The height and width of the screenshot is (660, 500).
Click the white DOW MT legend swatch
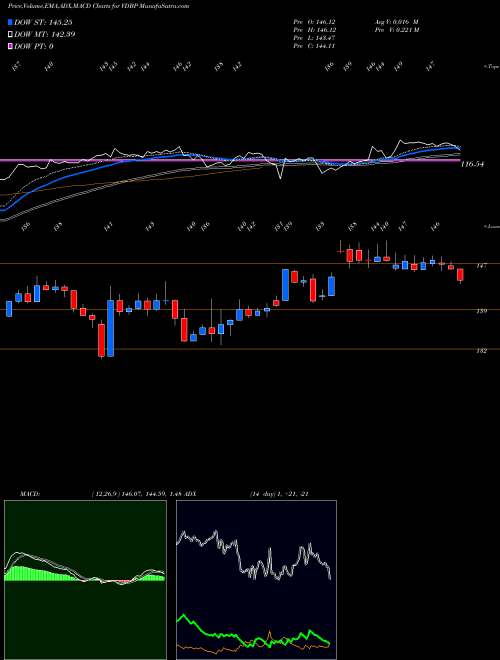coord(10,34)
